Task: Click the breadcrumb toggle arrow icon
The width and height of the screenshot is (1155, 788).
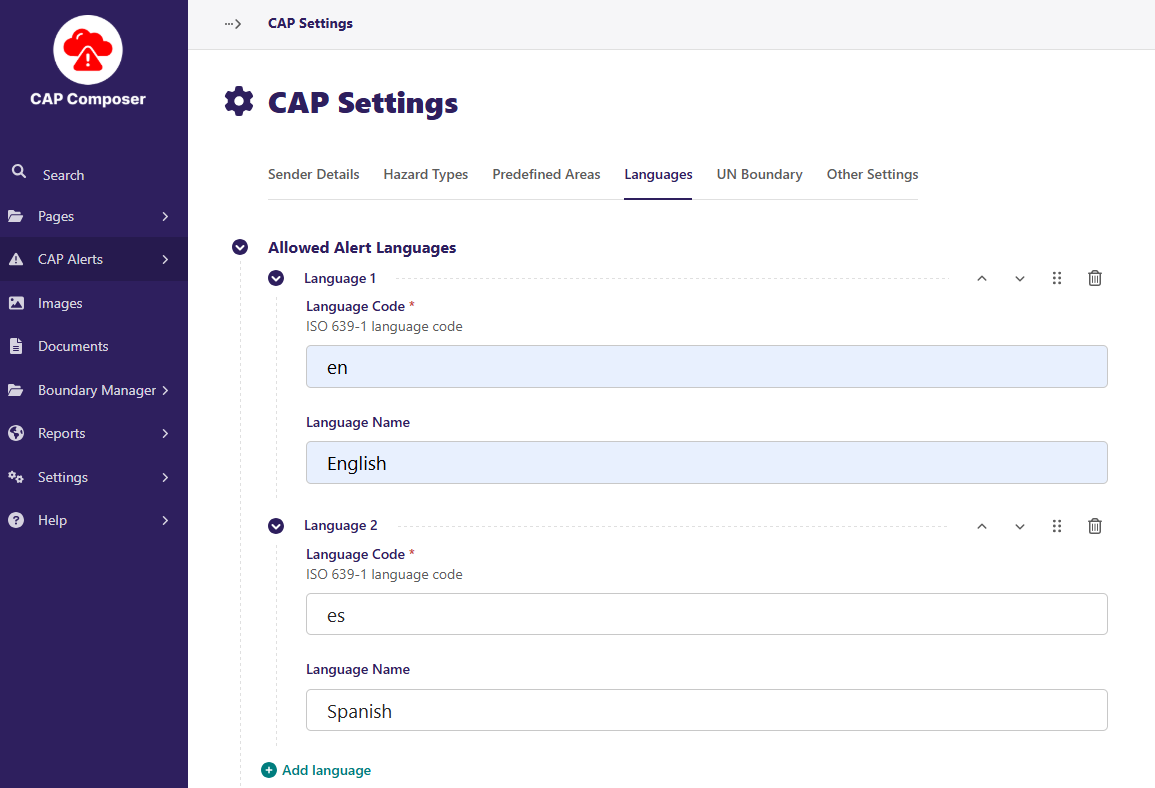Action: [233, 24]
